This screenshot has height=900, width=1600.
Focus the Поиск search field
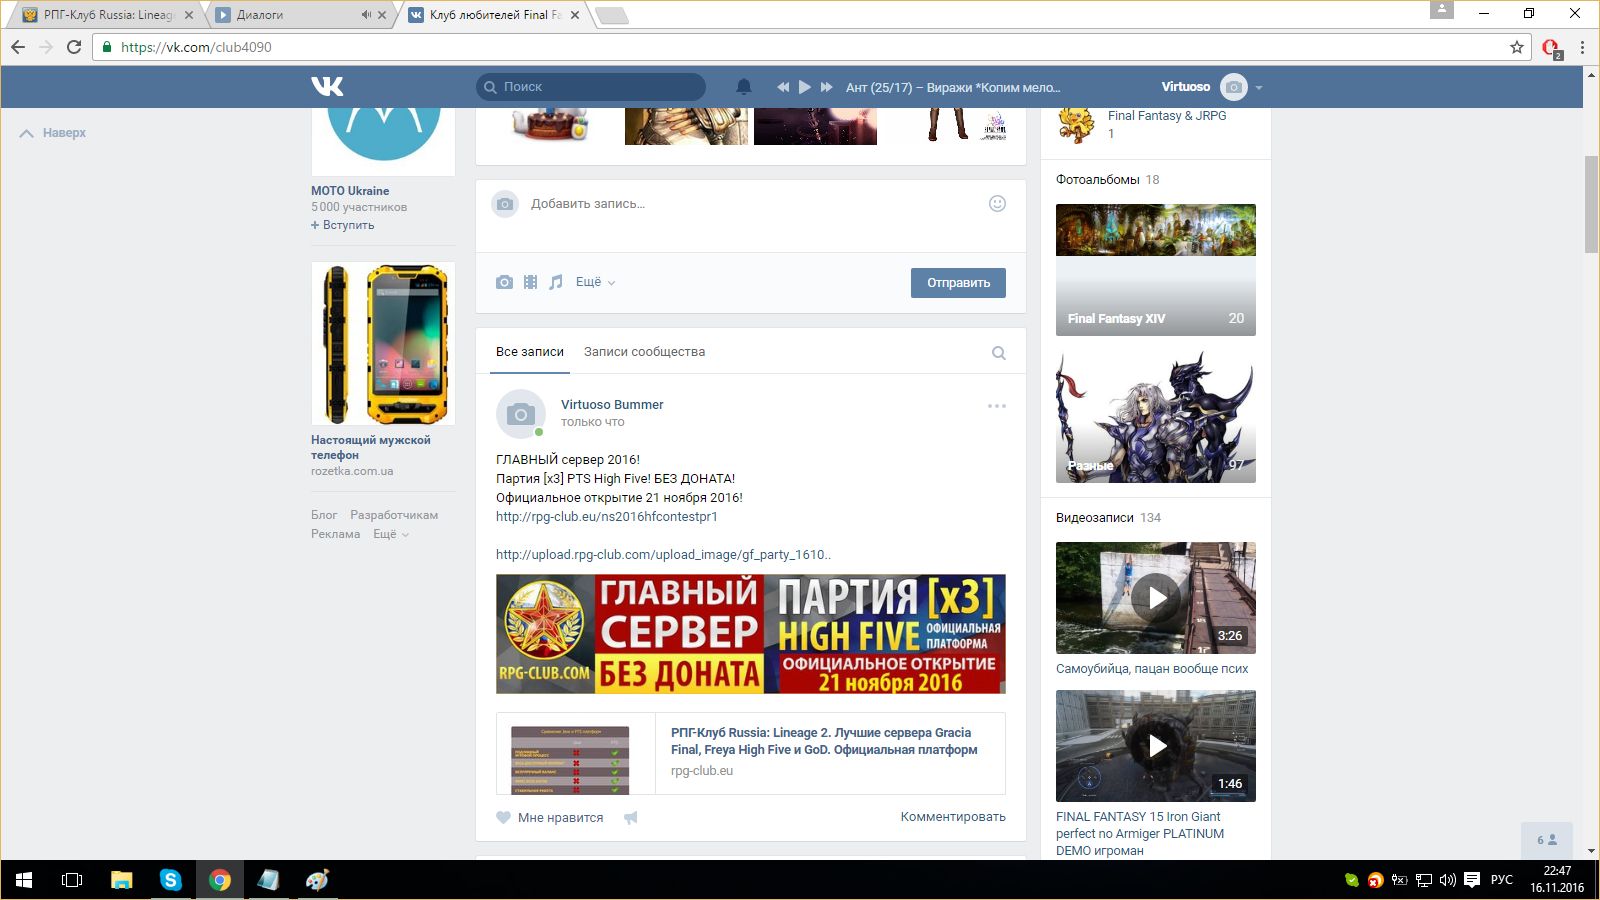point(591,87)
